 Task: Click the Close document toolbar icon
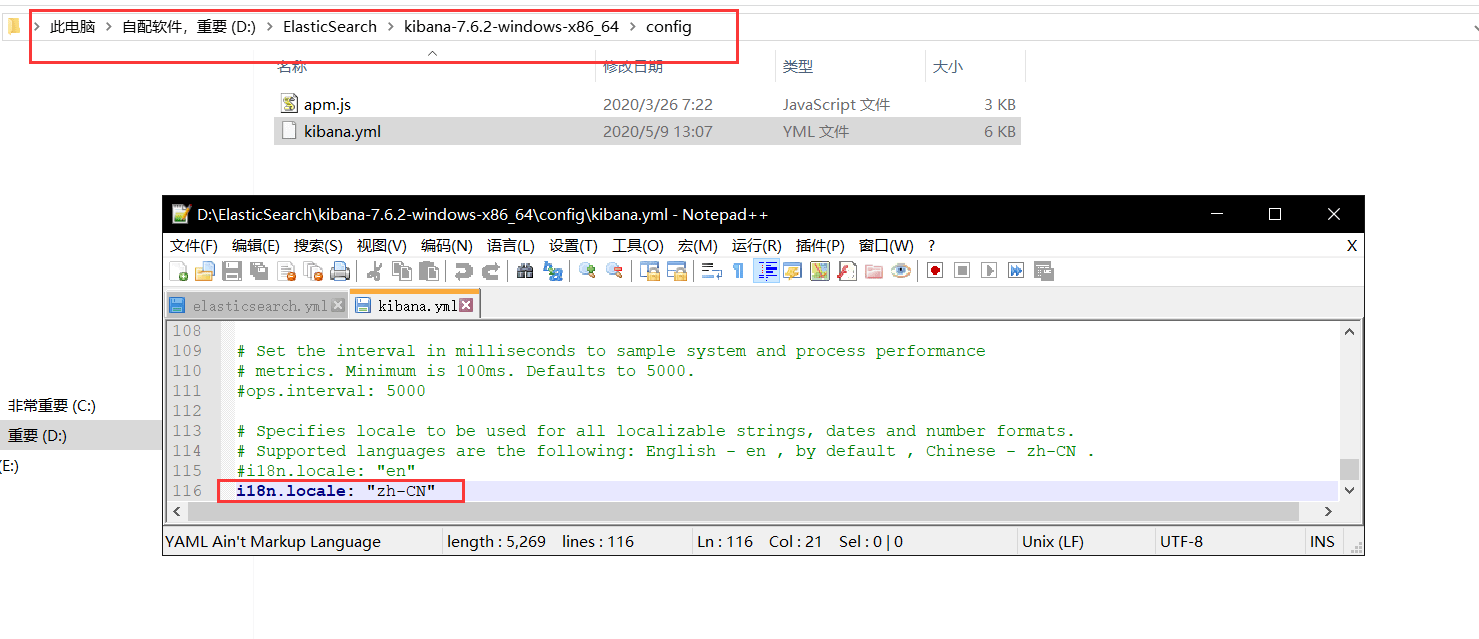click(x=287, y=271)
